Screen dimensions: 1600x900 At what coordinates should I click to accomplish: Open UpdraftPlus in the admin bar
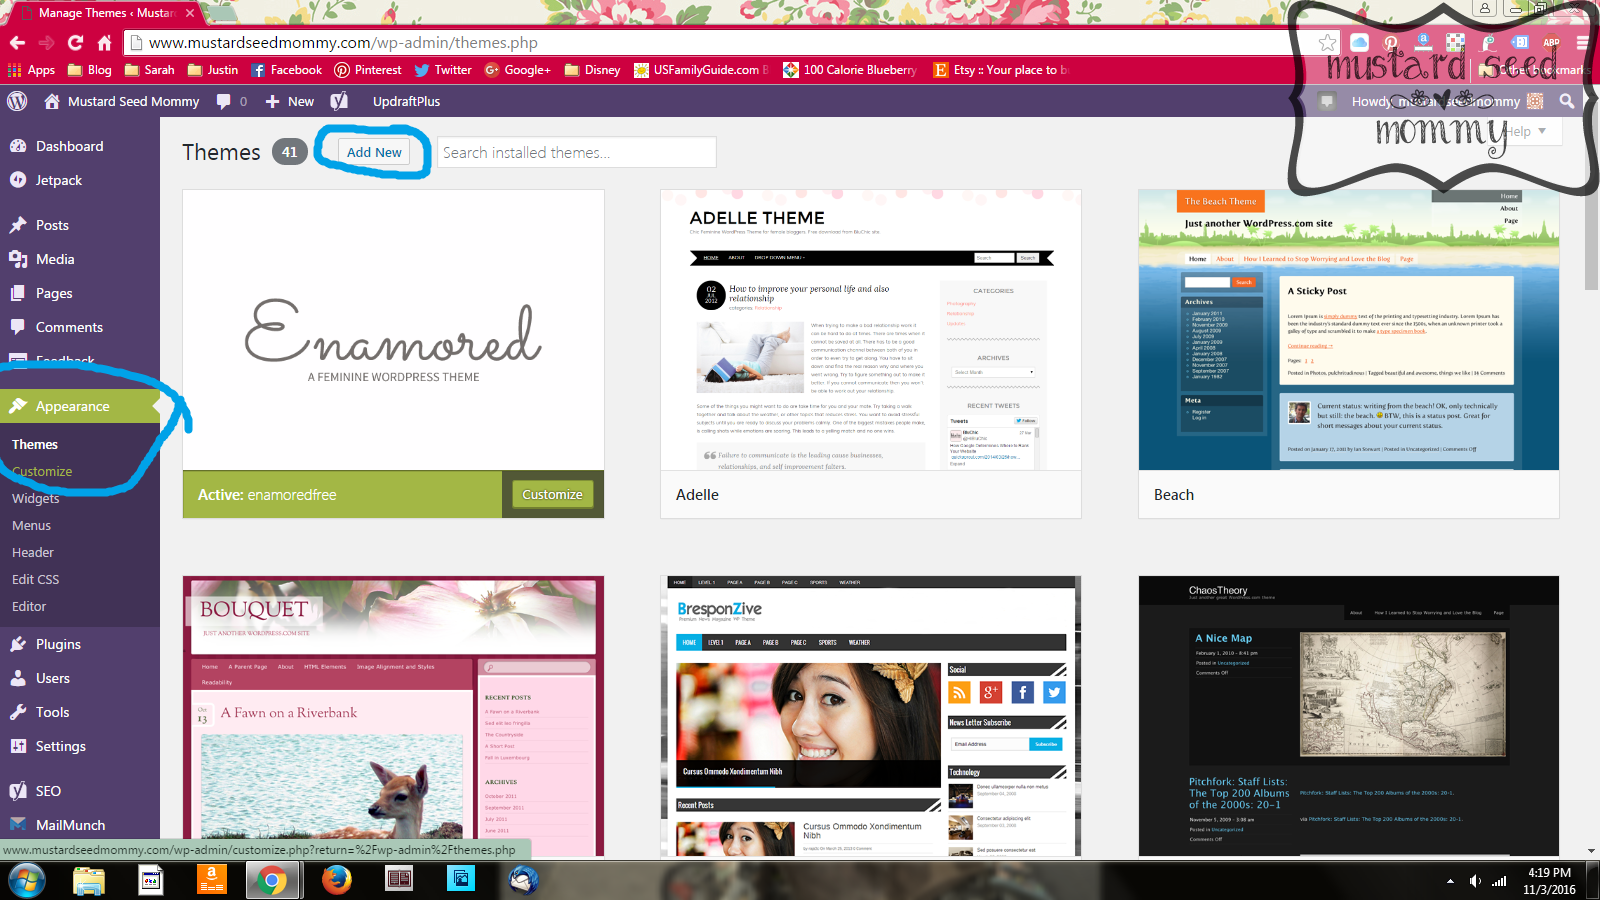pos(406,101)
